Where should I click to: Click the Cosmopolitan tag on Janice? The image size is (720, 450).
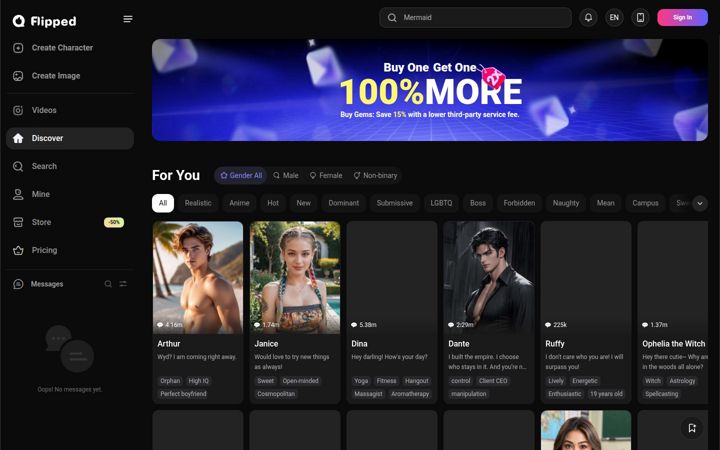coord(276,394)
